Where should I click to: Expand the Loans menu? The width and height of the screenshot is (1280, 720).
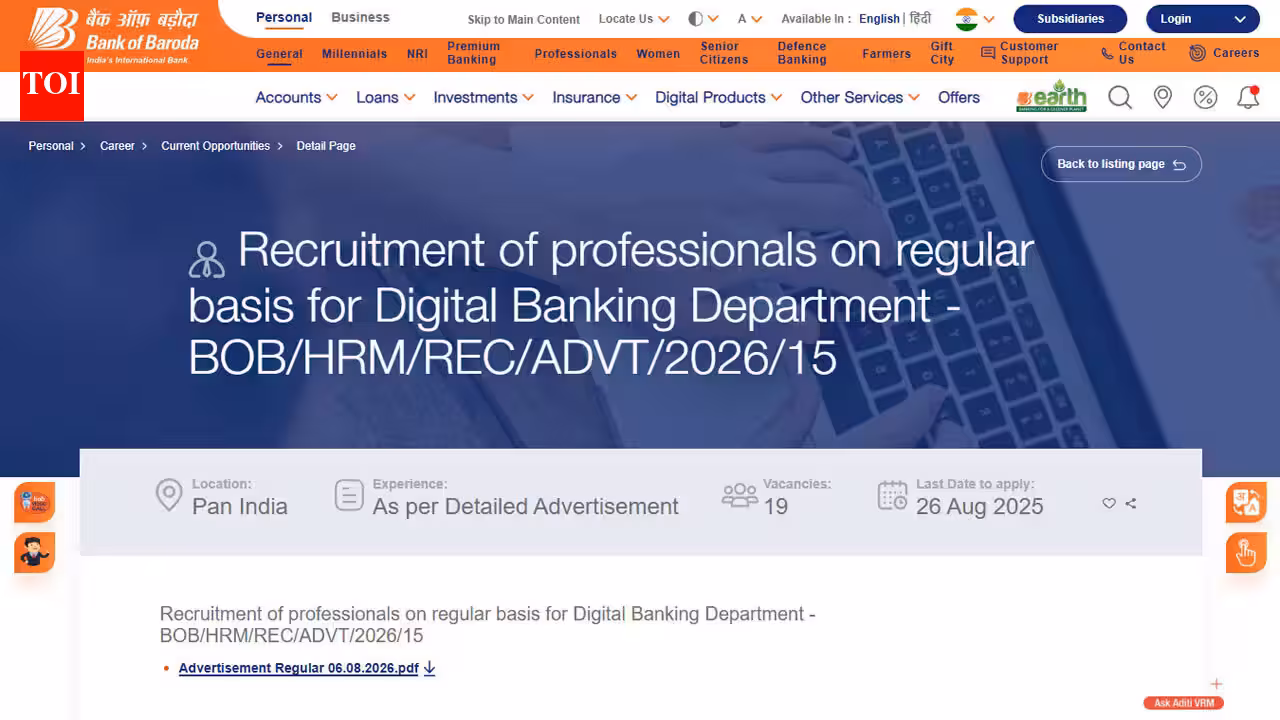(x=385, y=97)
